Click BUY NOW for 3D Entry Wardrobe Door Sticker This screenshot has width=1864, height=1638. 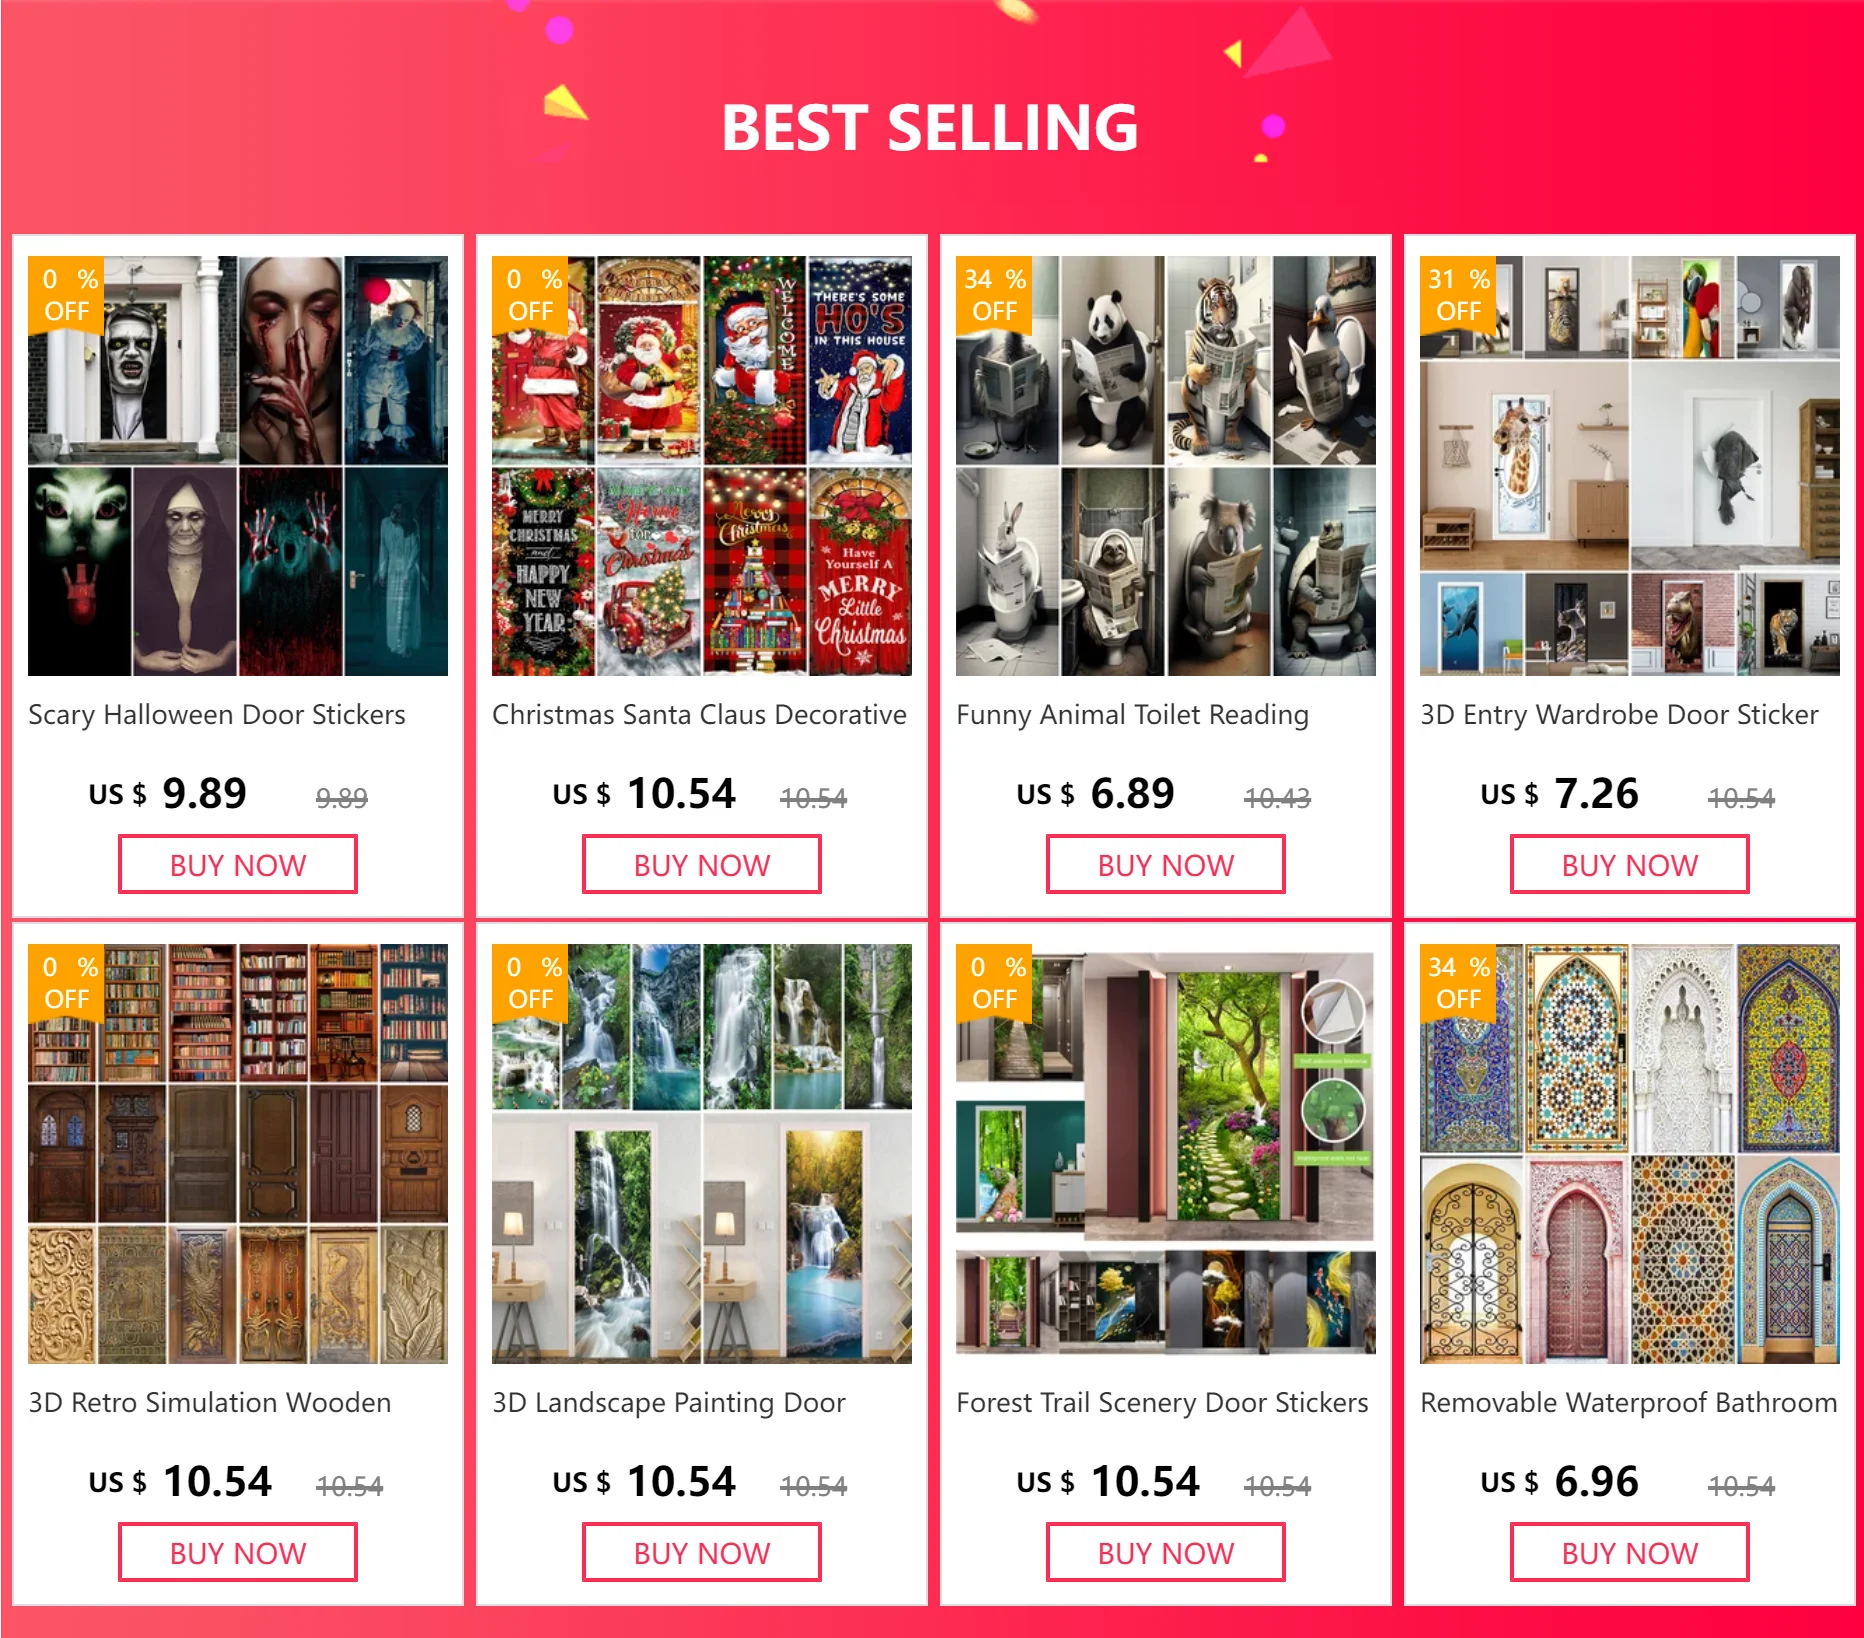1630,865
